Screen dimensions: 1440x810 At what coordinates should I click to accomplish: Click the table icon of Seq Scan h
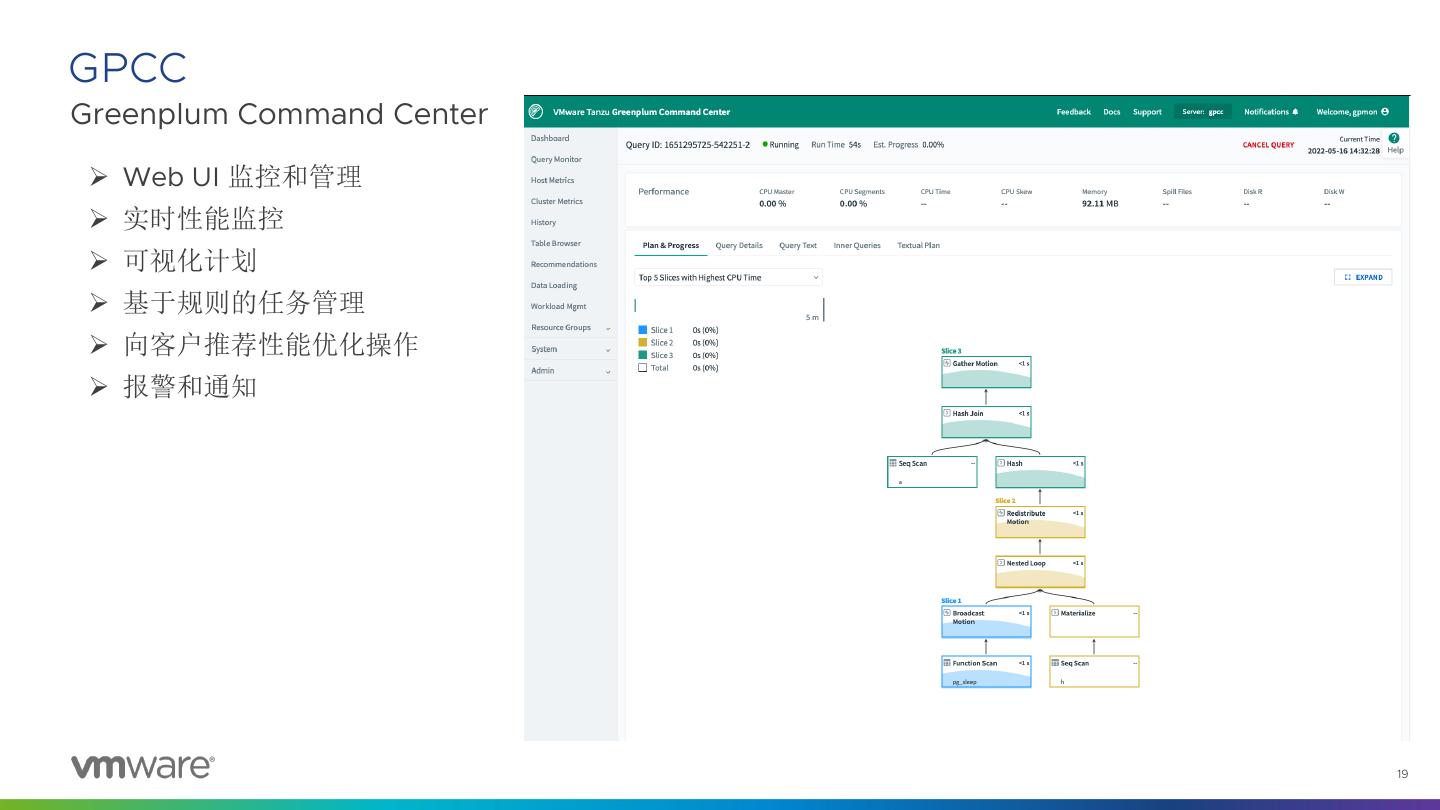tap(1055, 663)
